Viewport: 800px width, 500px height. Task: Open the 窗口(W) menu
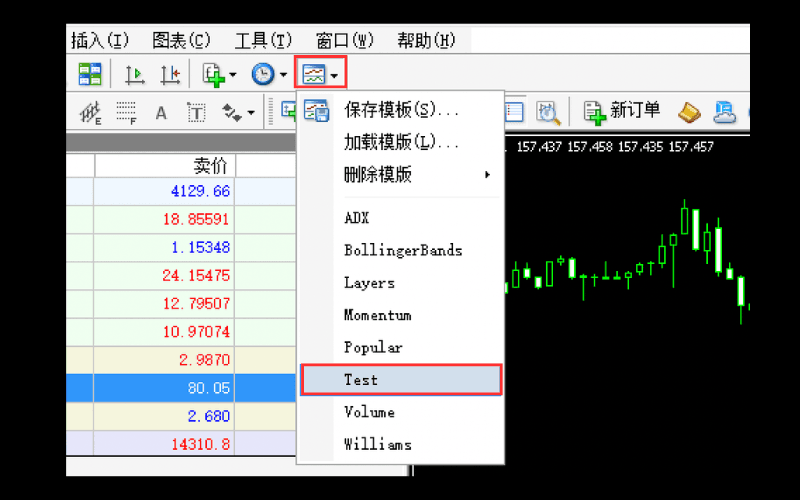click(345, 40)
